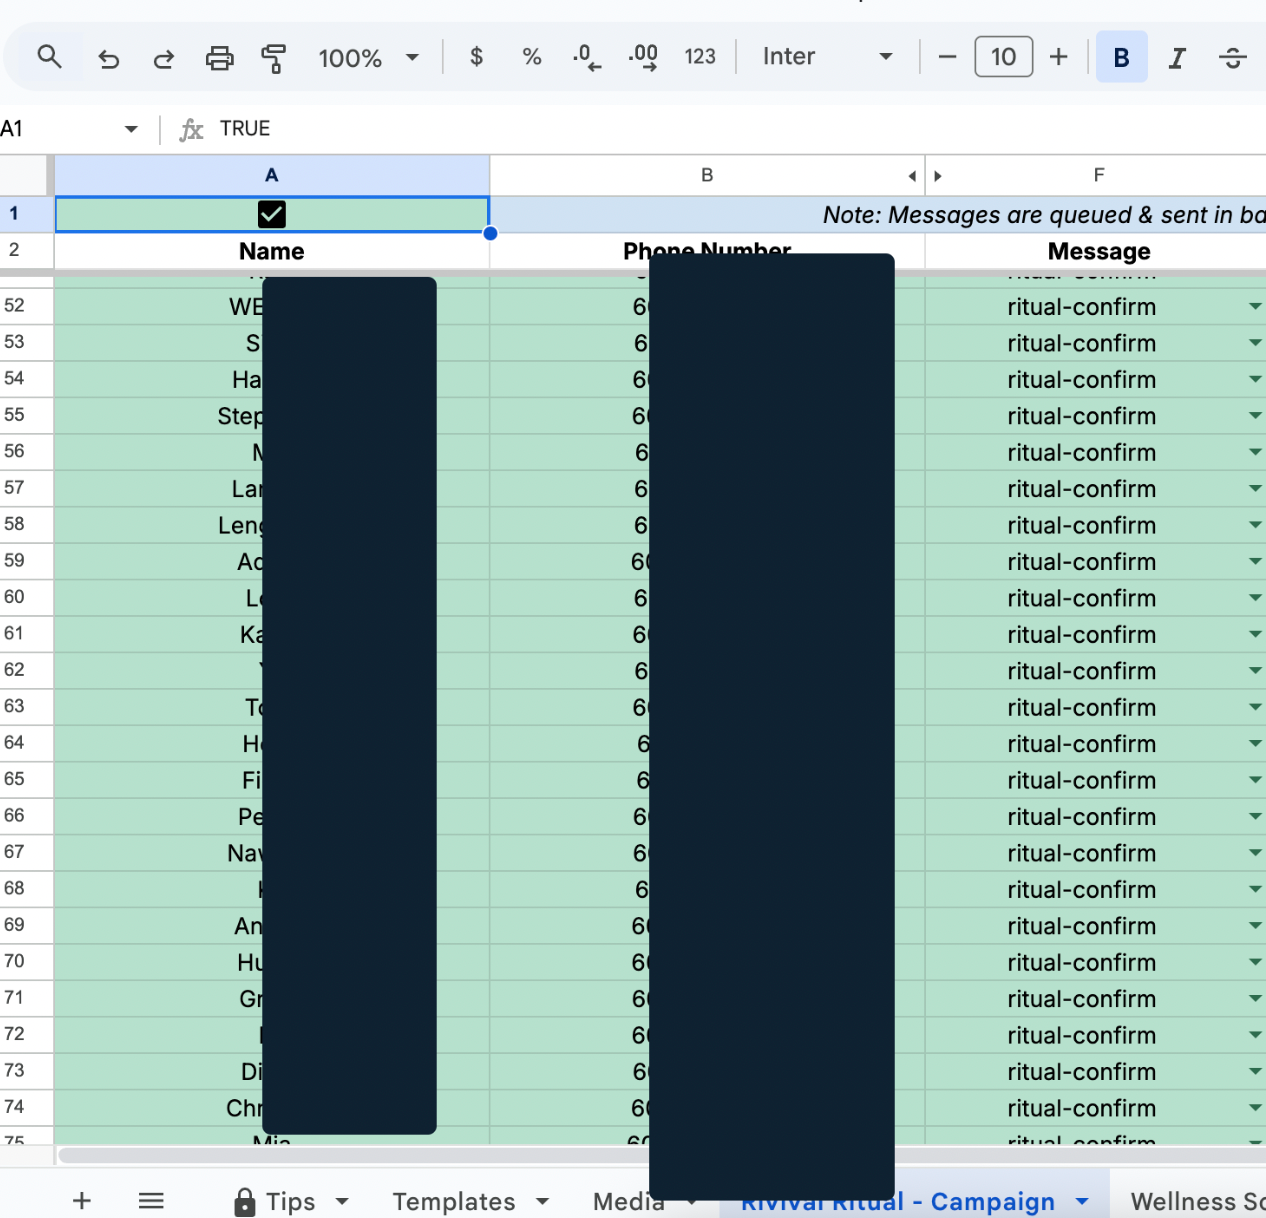Image resolution: width=1266 pixels, height=1218 pixels.
Task: Increase font size with plus button
Action: [x=1058, y=57]
